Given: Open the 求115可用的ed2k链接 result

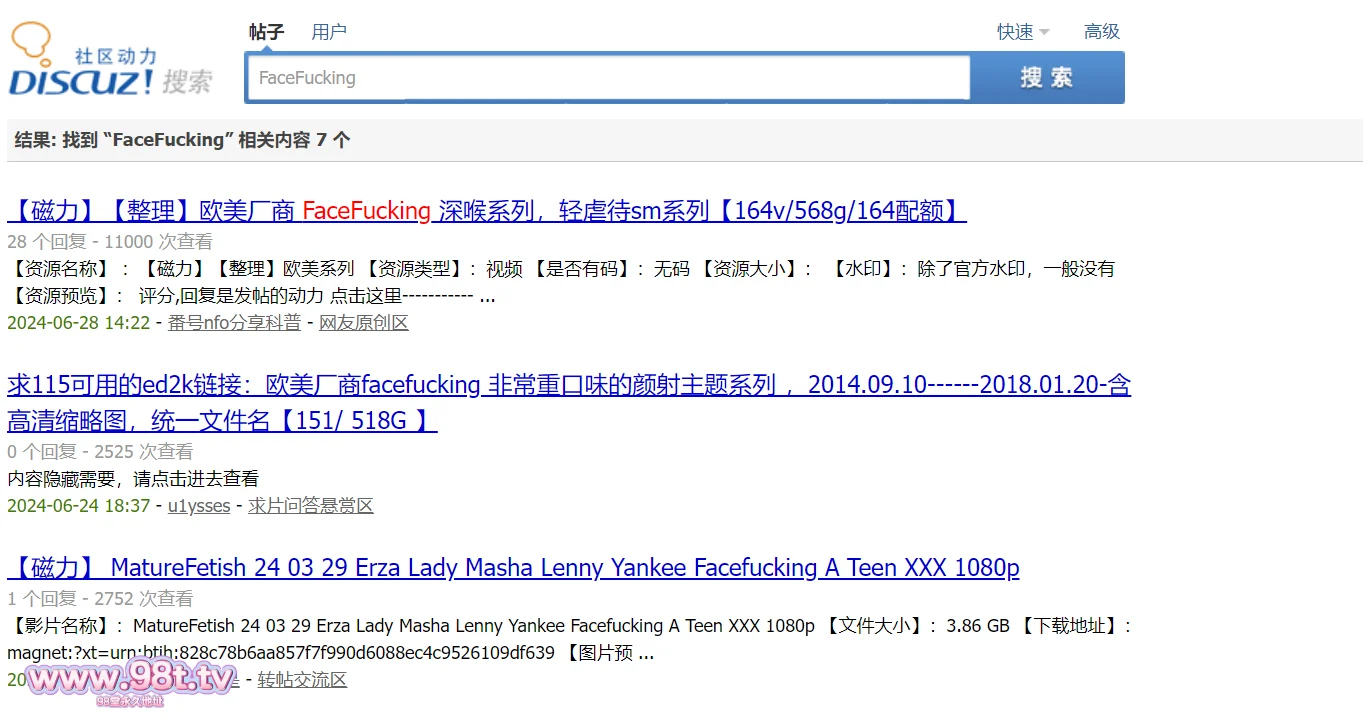Looking at the screenshot, I should coord(568,385).
